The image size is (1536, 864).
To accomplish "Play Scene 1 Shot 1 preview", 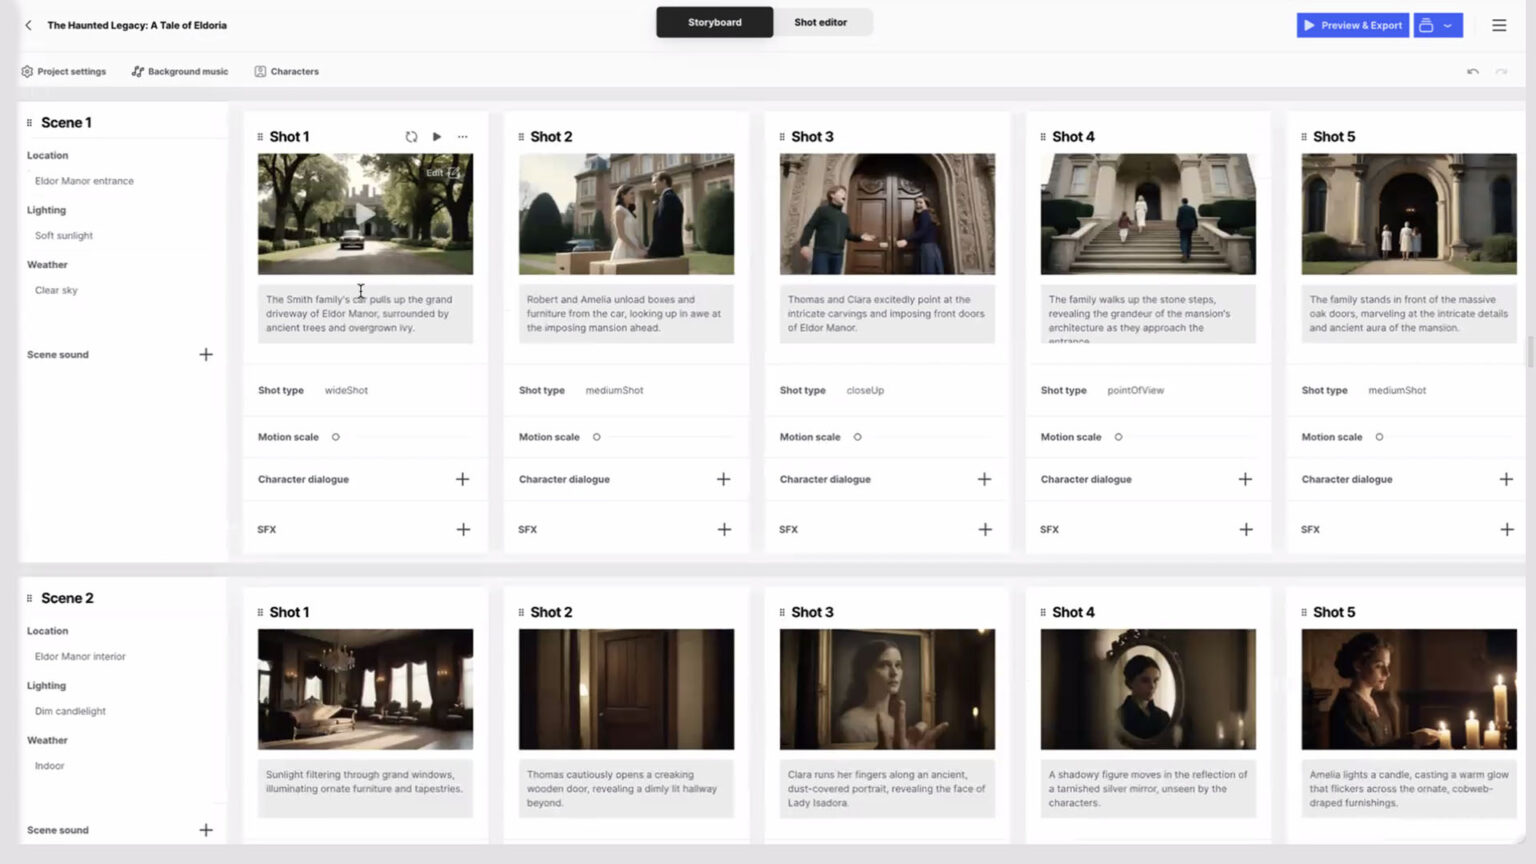I will pyautogui.click(x=437, y=137).
